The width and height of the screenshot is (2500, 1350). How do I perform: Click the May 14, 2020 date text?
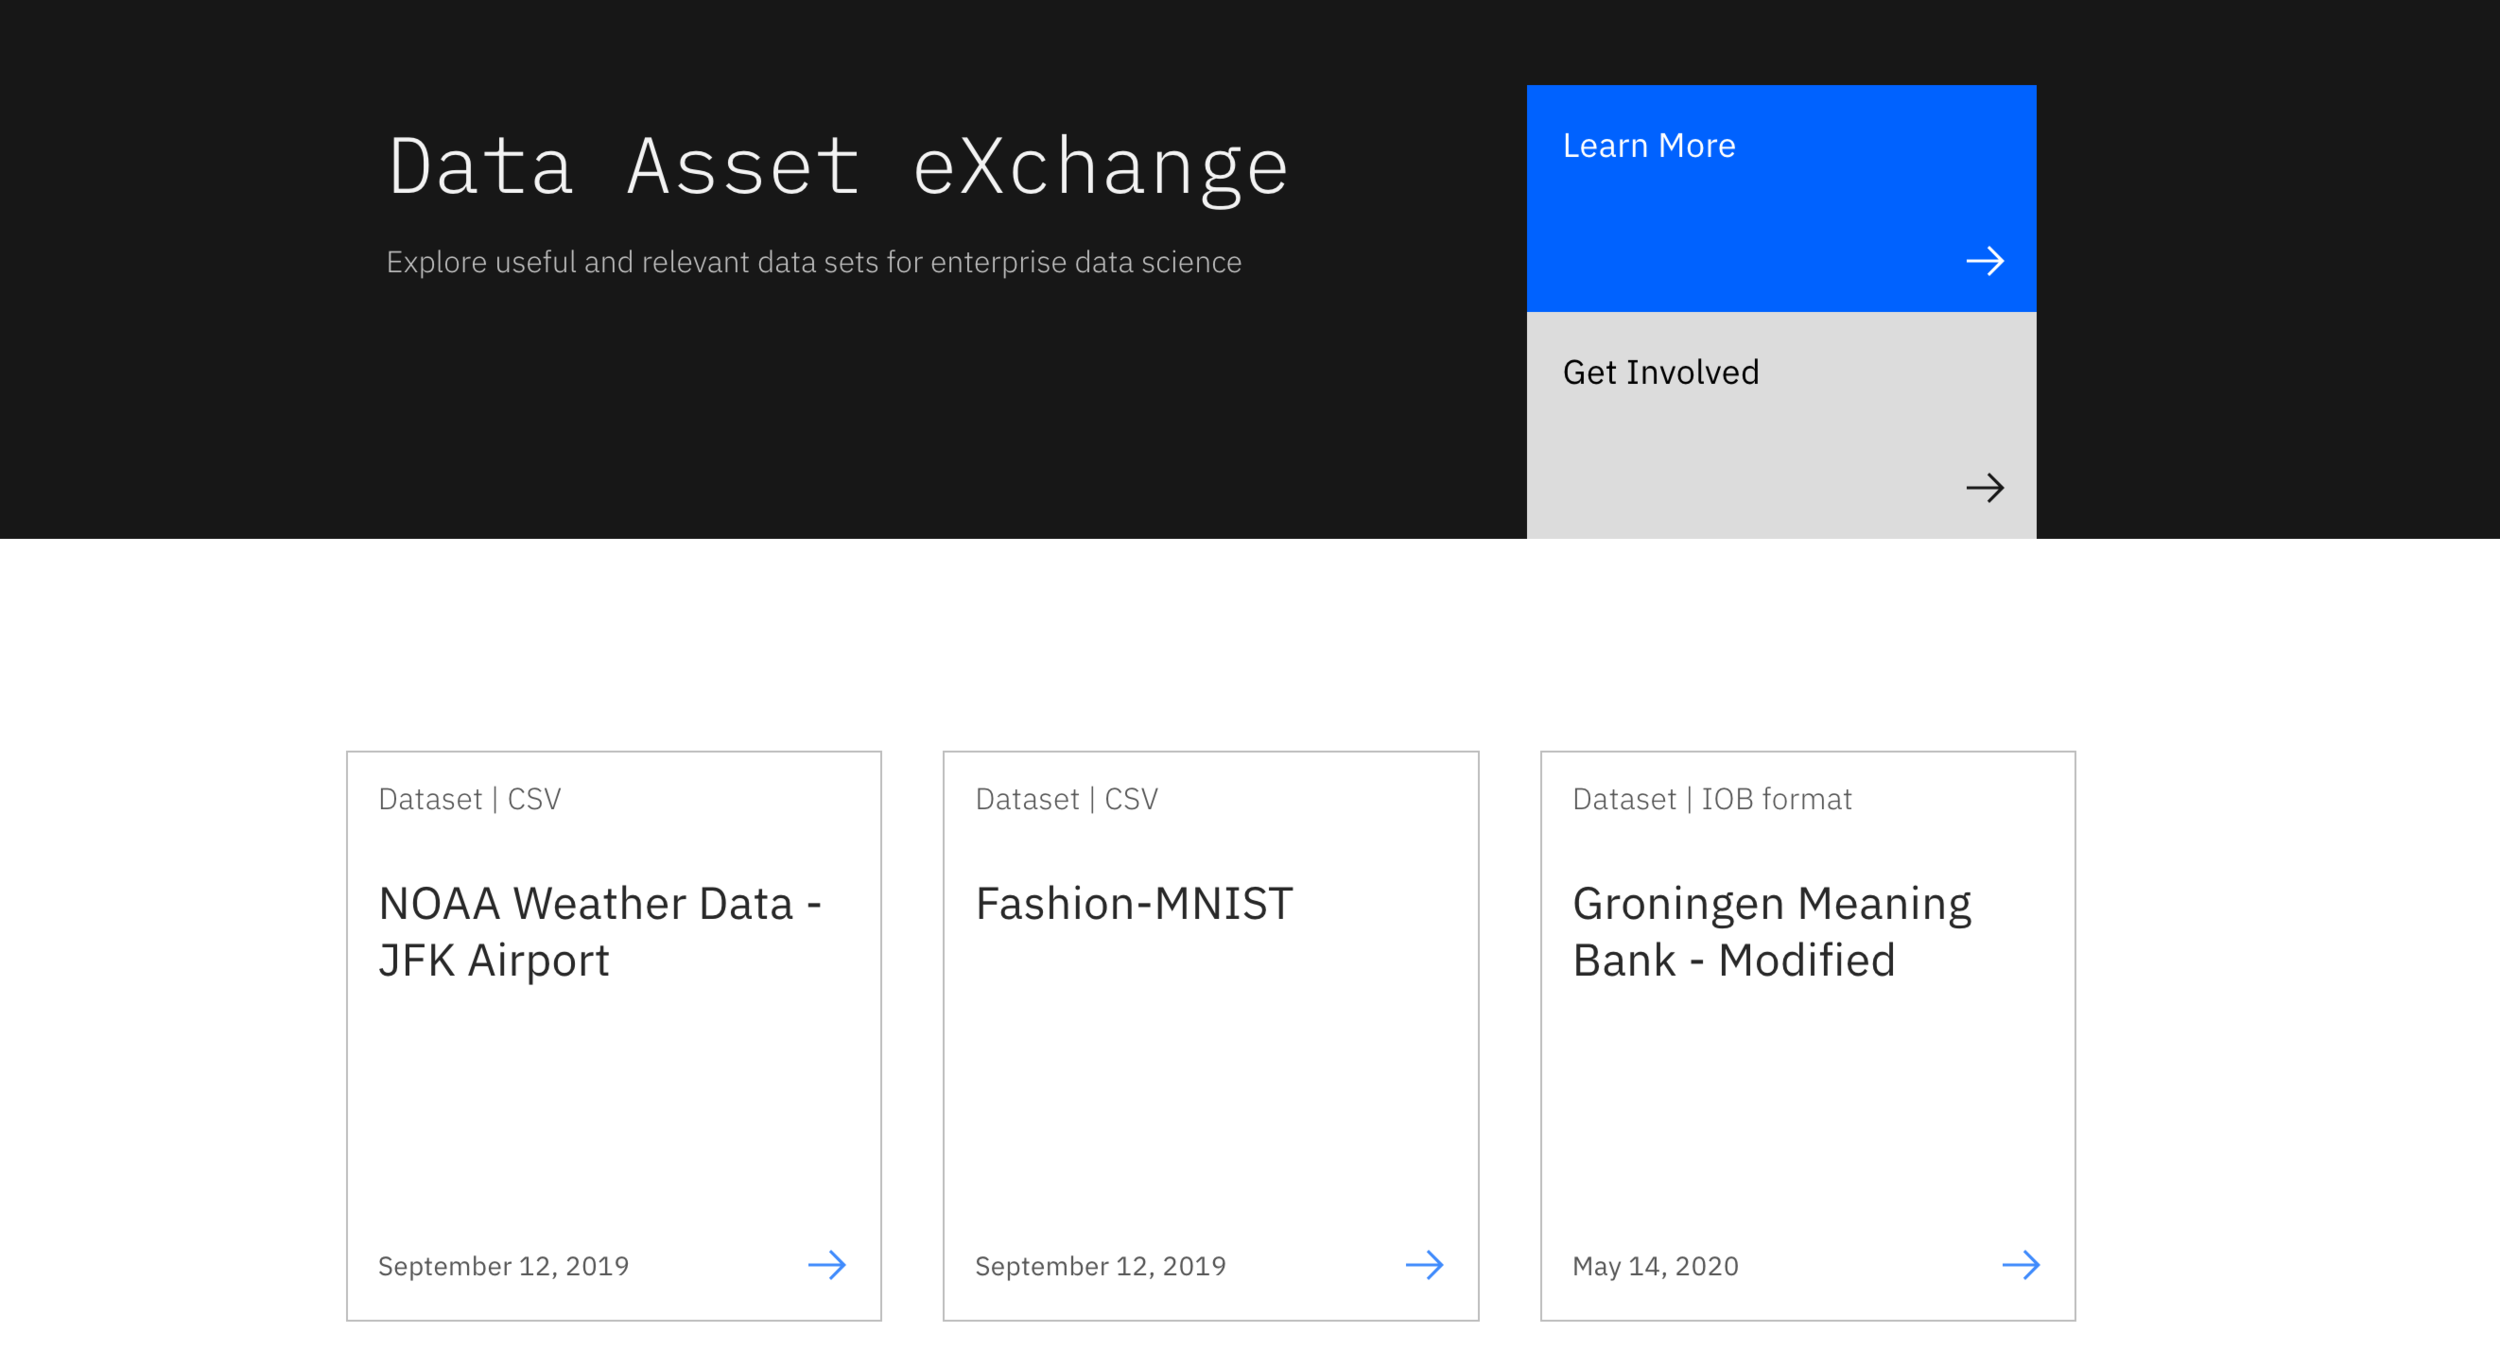(x=1655, y=1266)
